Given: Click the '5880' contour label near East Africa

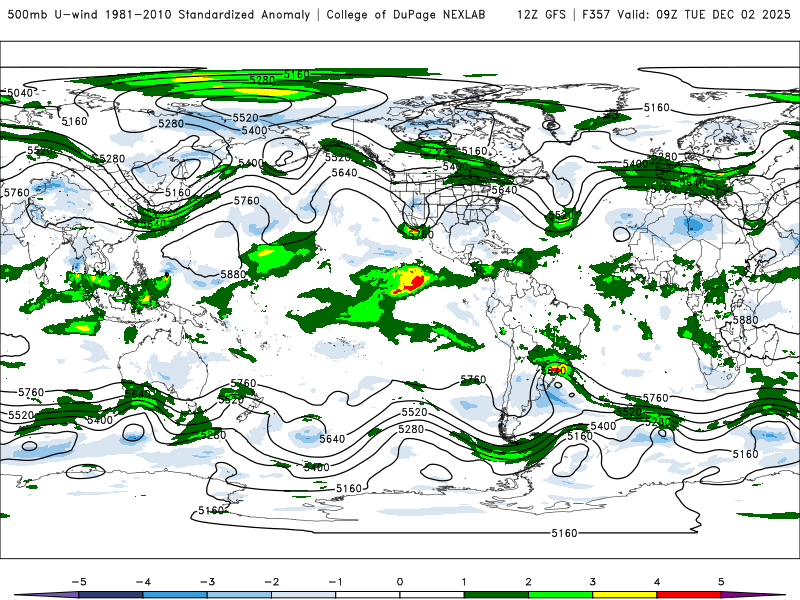Looking at the screenshot, I should click(x=745, y=320).
